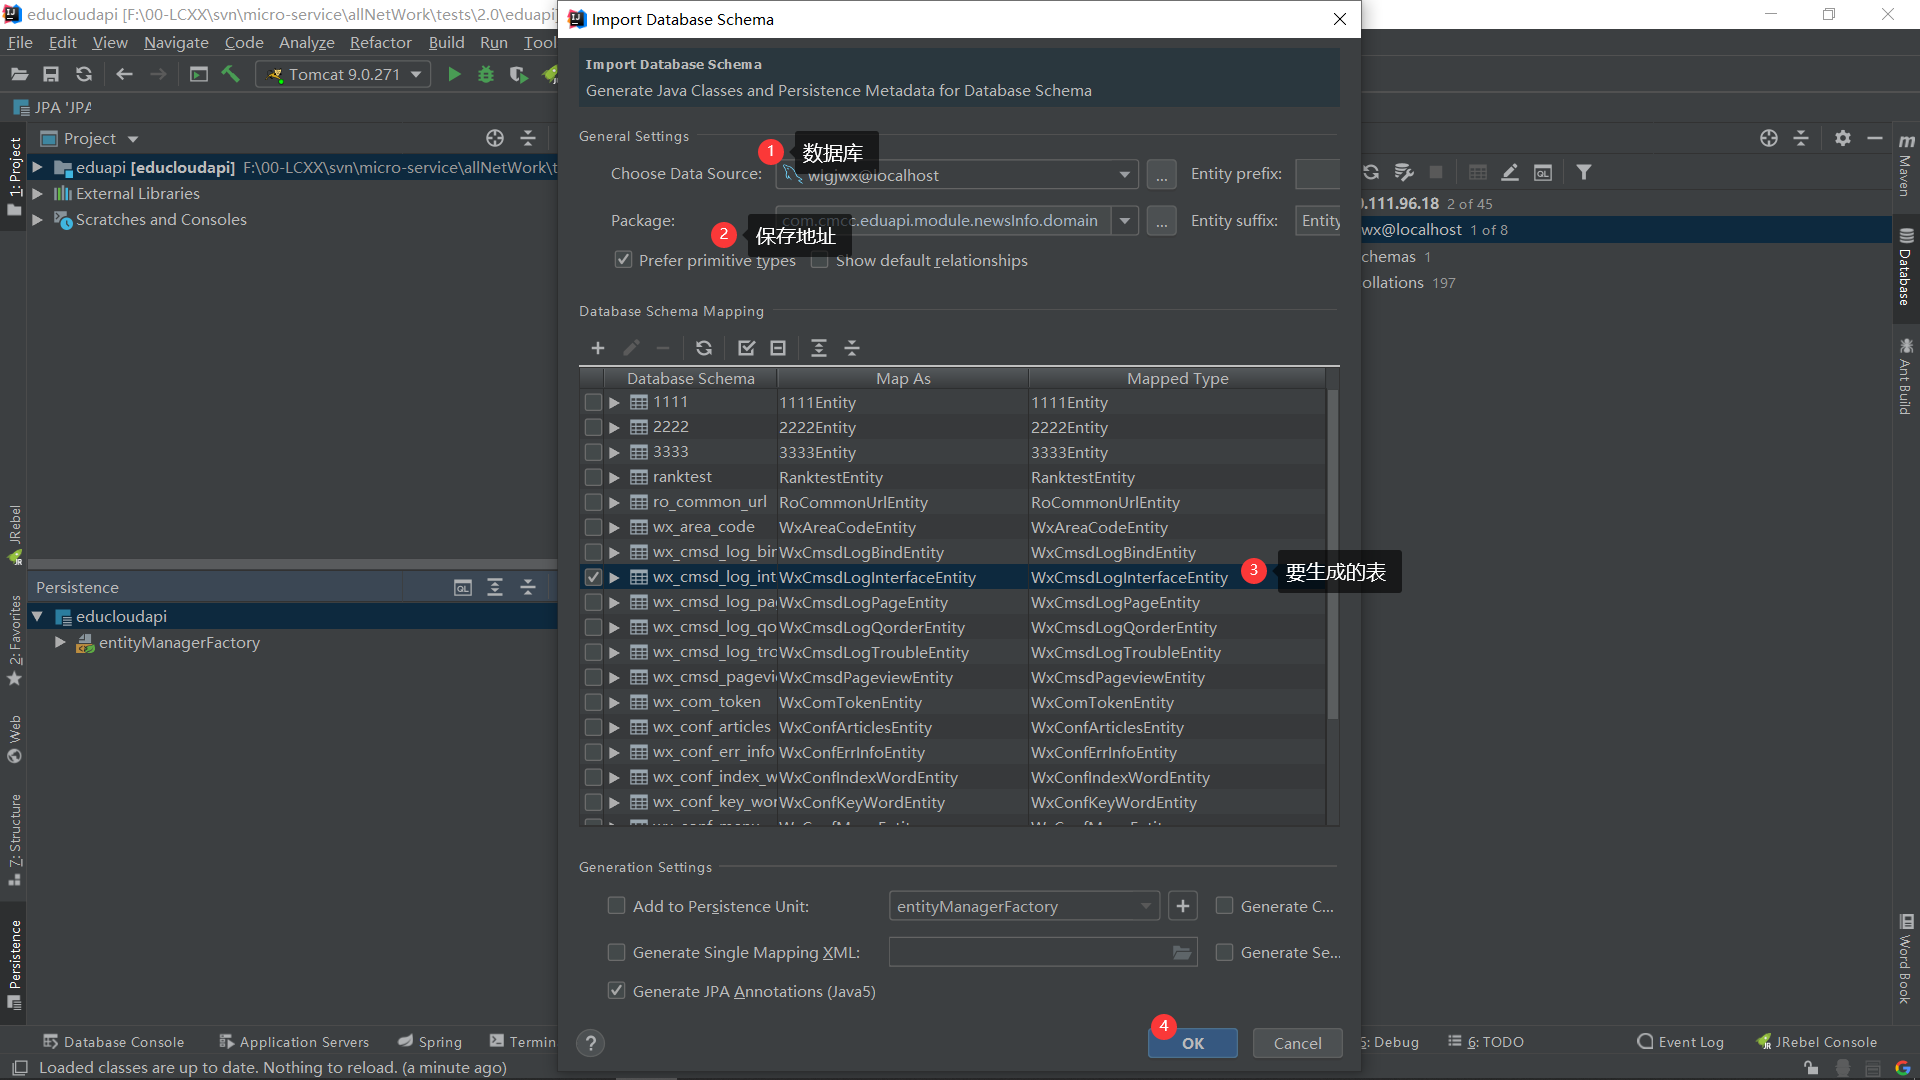The width and height of the screenshot is (1920, 1080).
Task: Open the Choose Data Source dropdown
Action: (1125, 175)
